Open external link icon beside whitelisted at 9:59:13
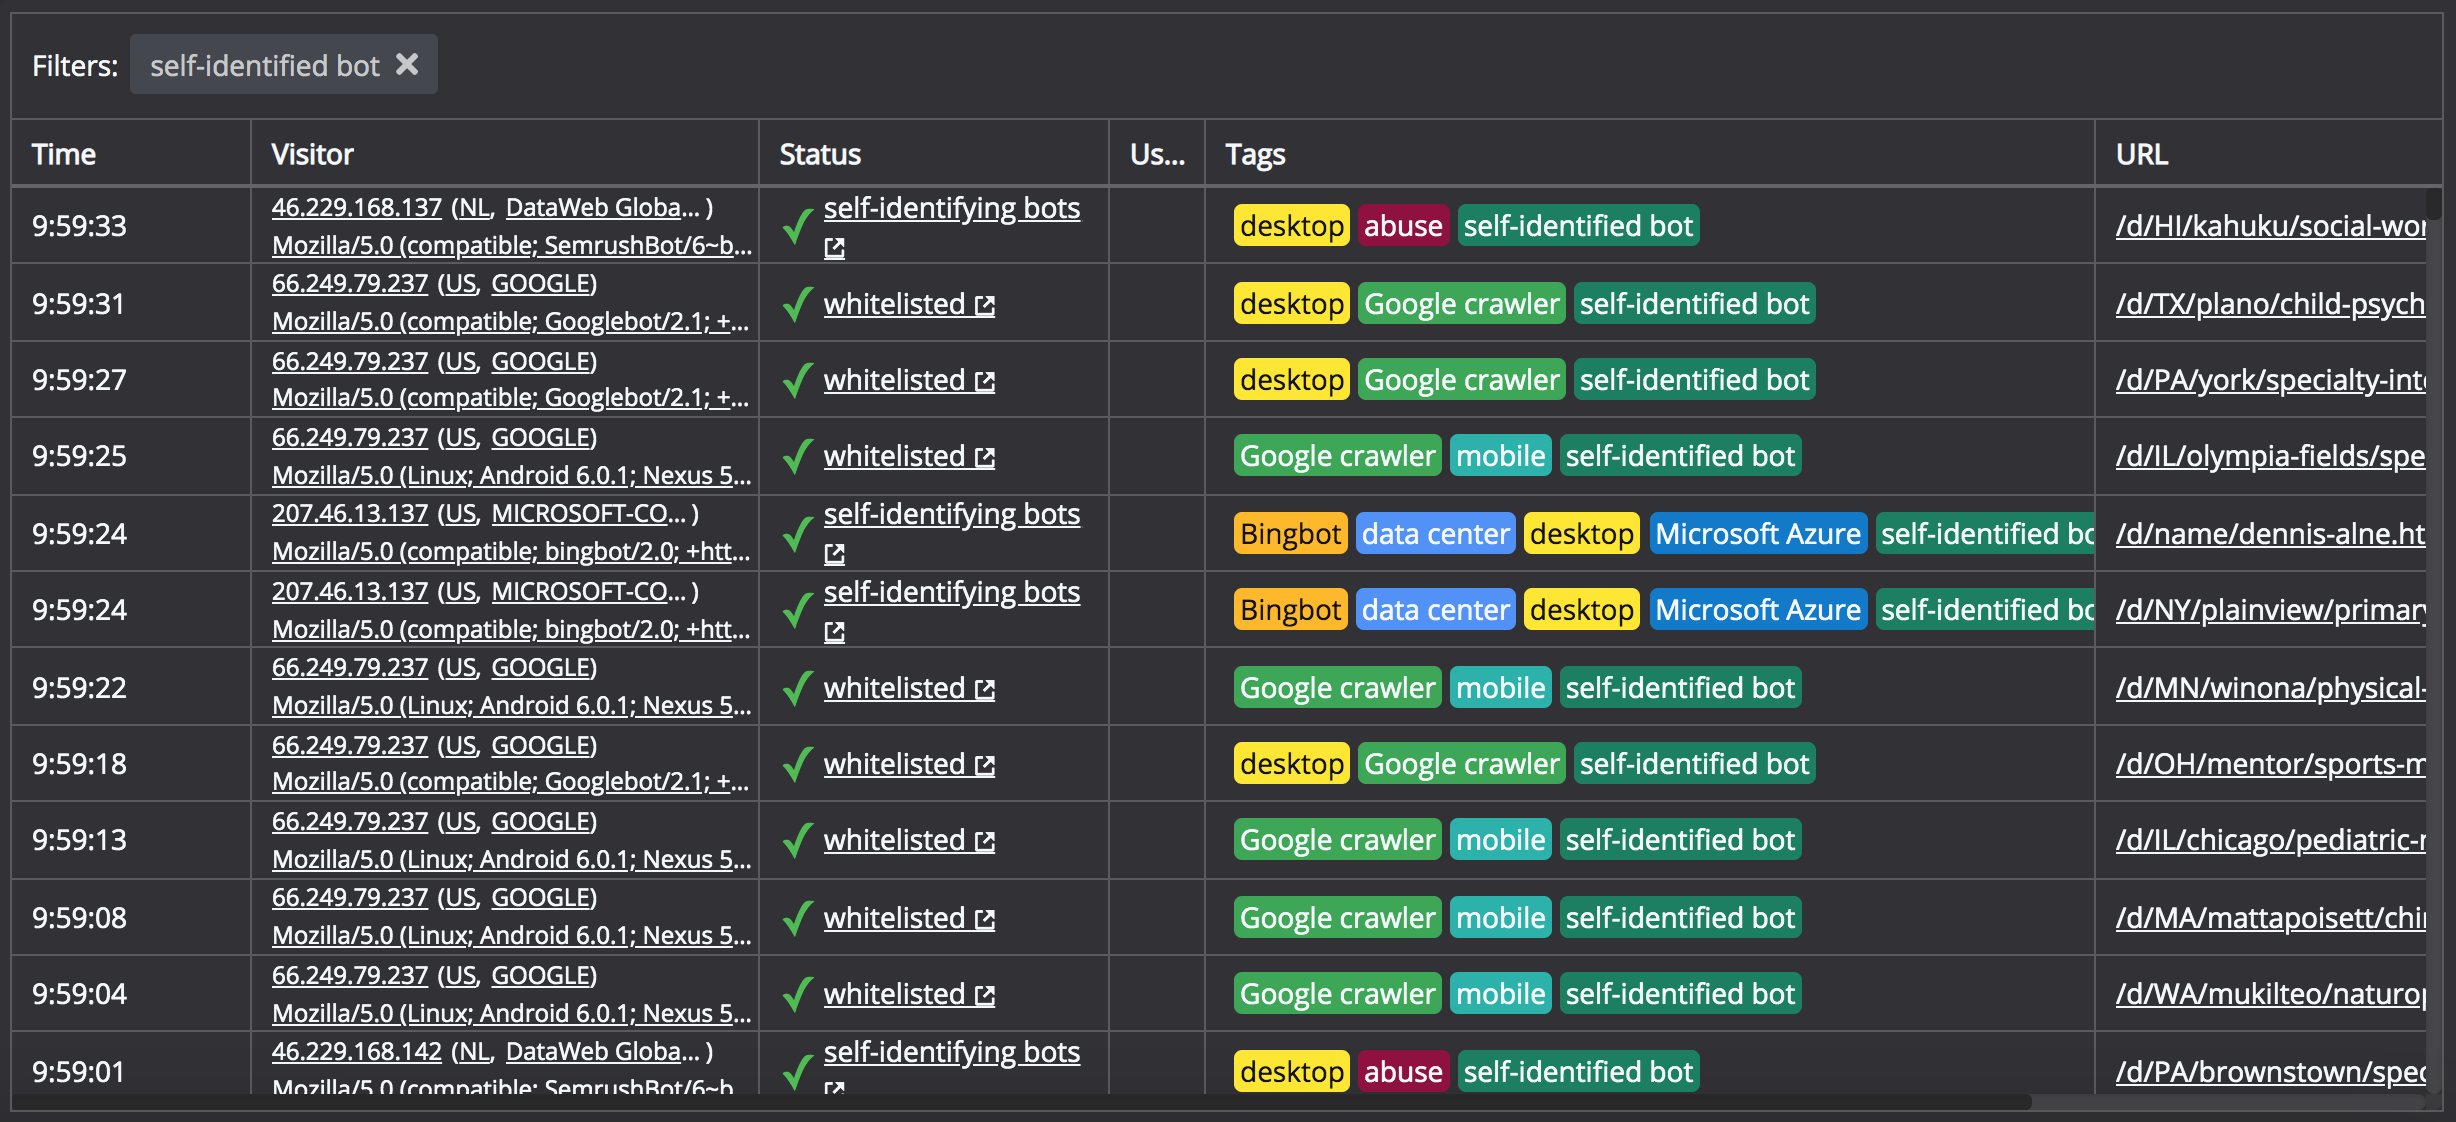This screenshot has width=2456, height=1122. click(x=985, y=841)
